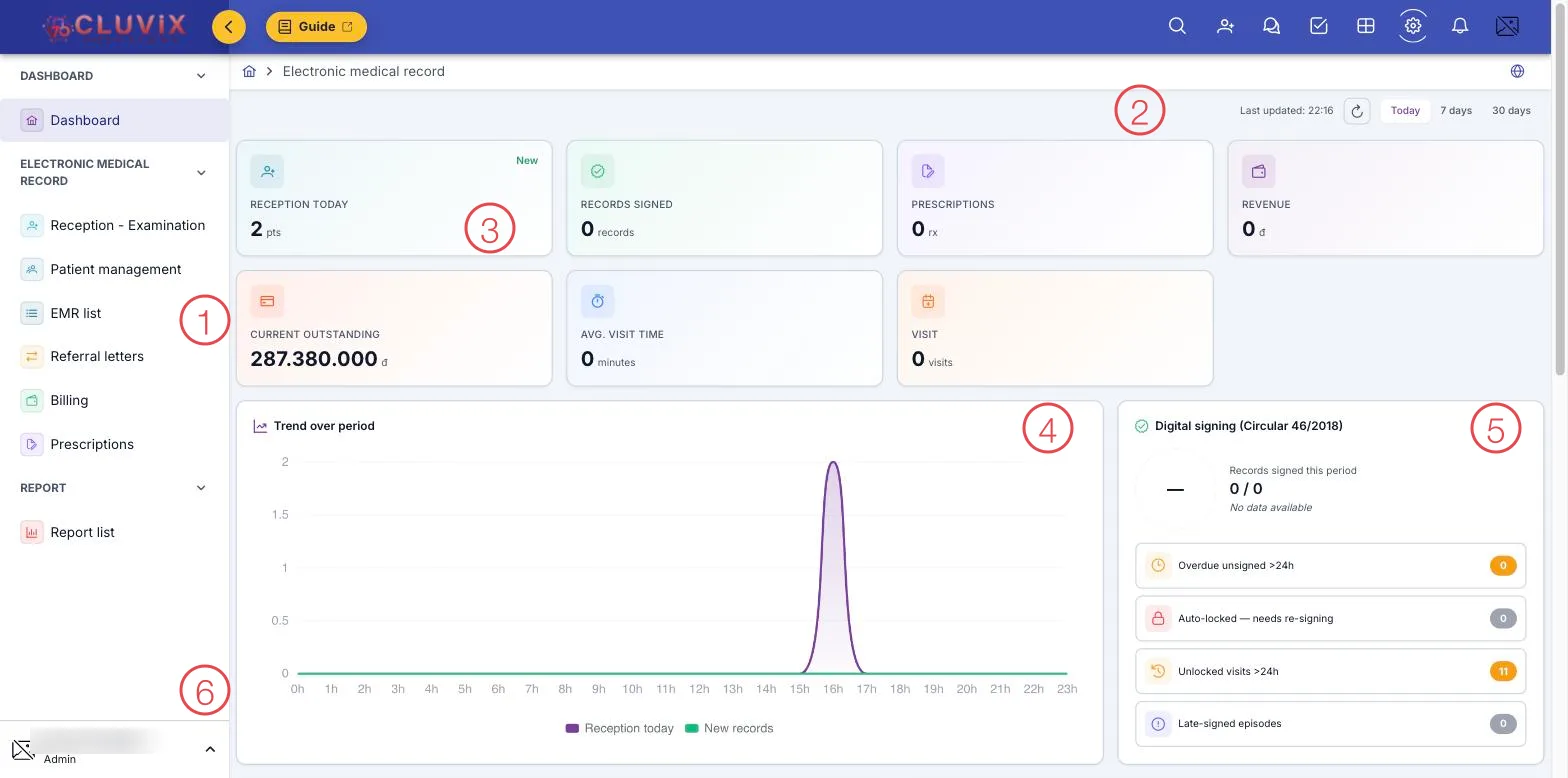Go to Billing in sidebar
1568x778 pixels.
click(114, 400)
